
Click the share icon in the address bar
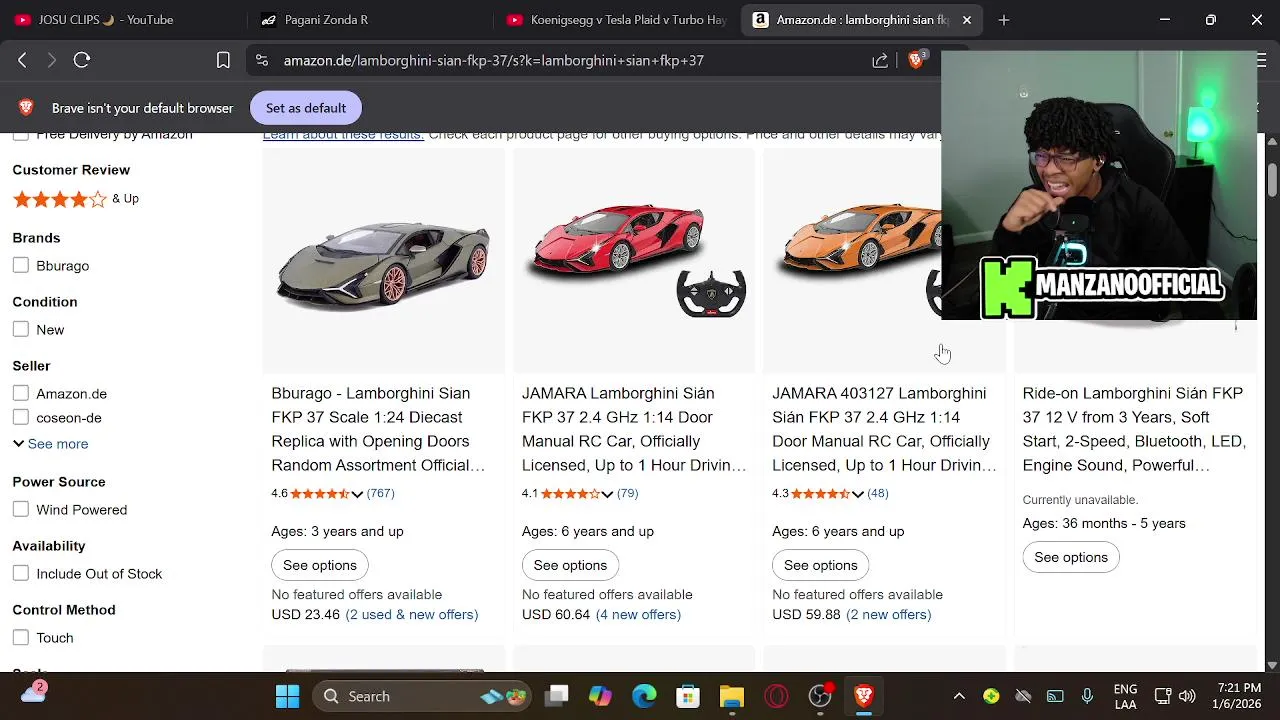[x=880, y=60]
